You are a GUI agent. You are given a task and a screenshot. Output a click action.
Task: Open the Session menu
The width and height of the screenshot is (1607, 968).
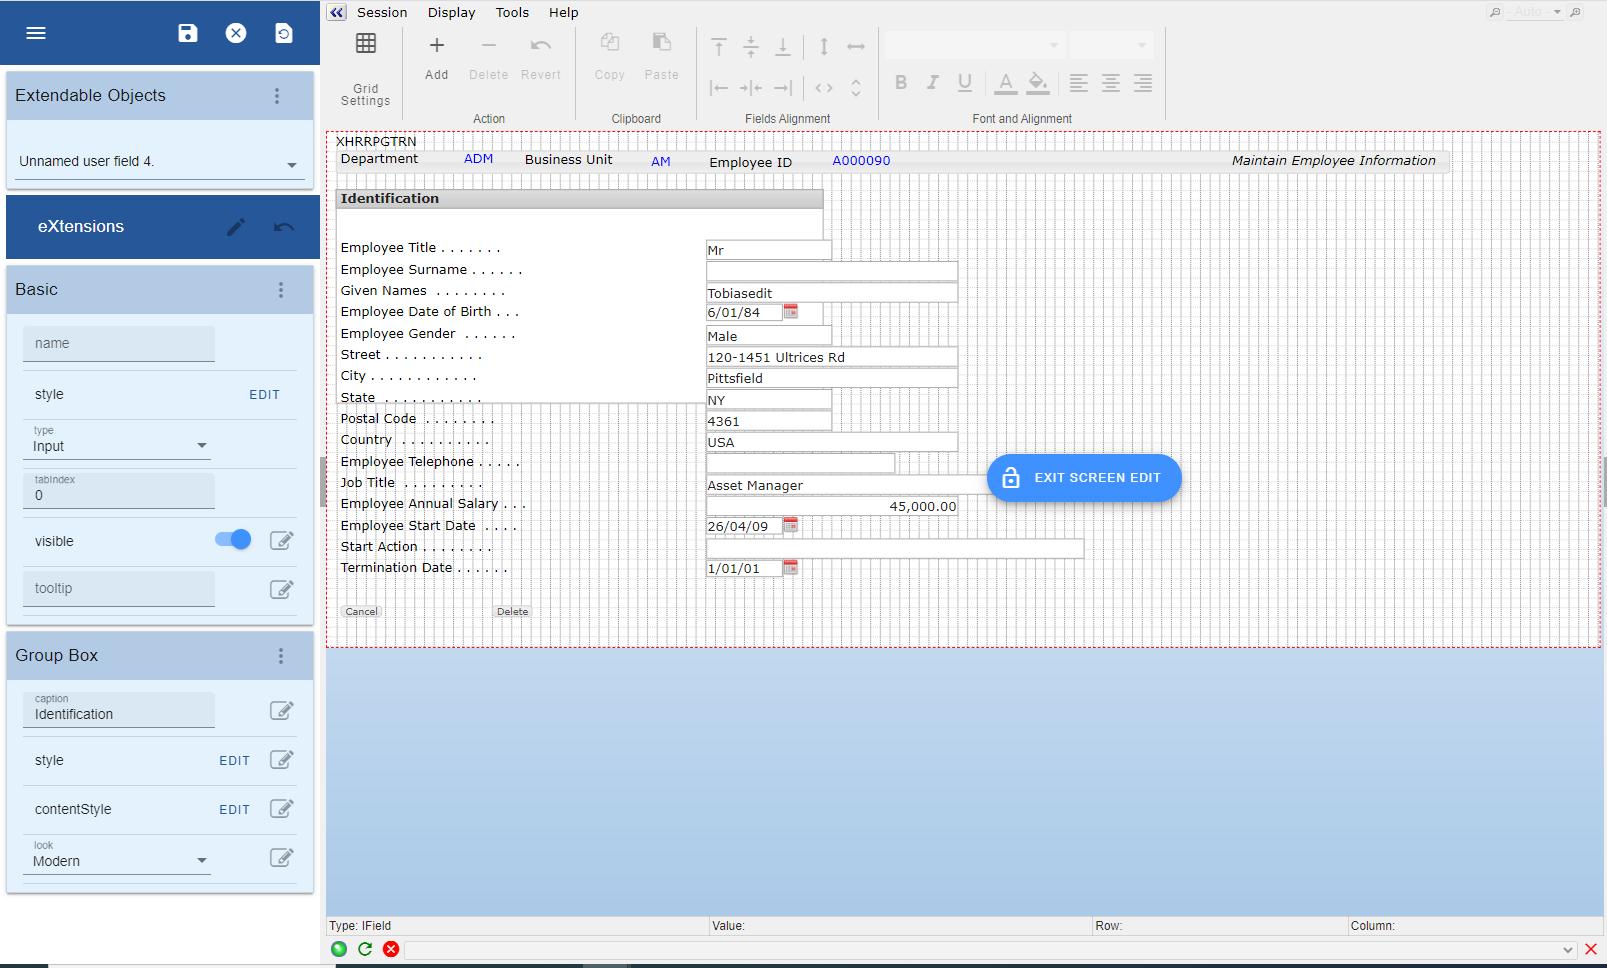[382, 13]
